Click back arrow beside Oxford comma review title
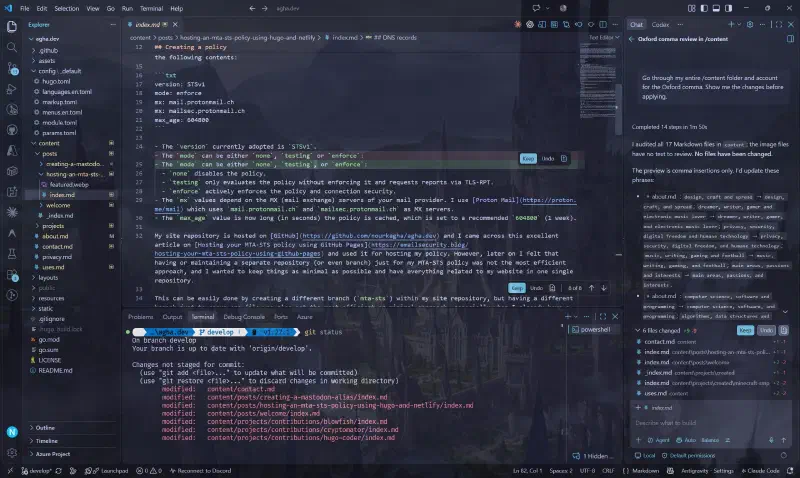Image resolution: width=800 pixels, height=478 pixels. 632,39
